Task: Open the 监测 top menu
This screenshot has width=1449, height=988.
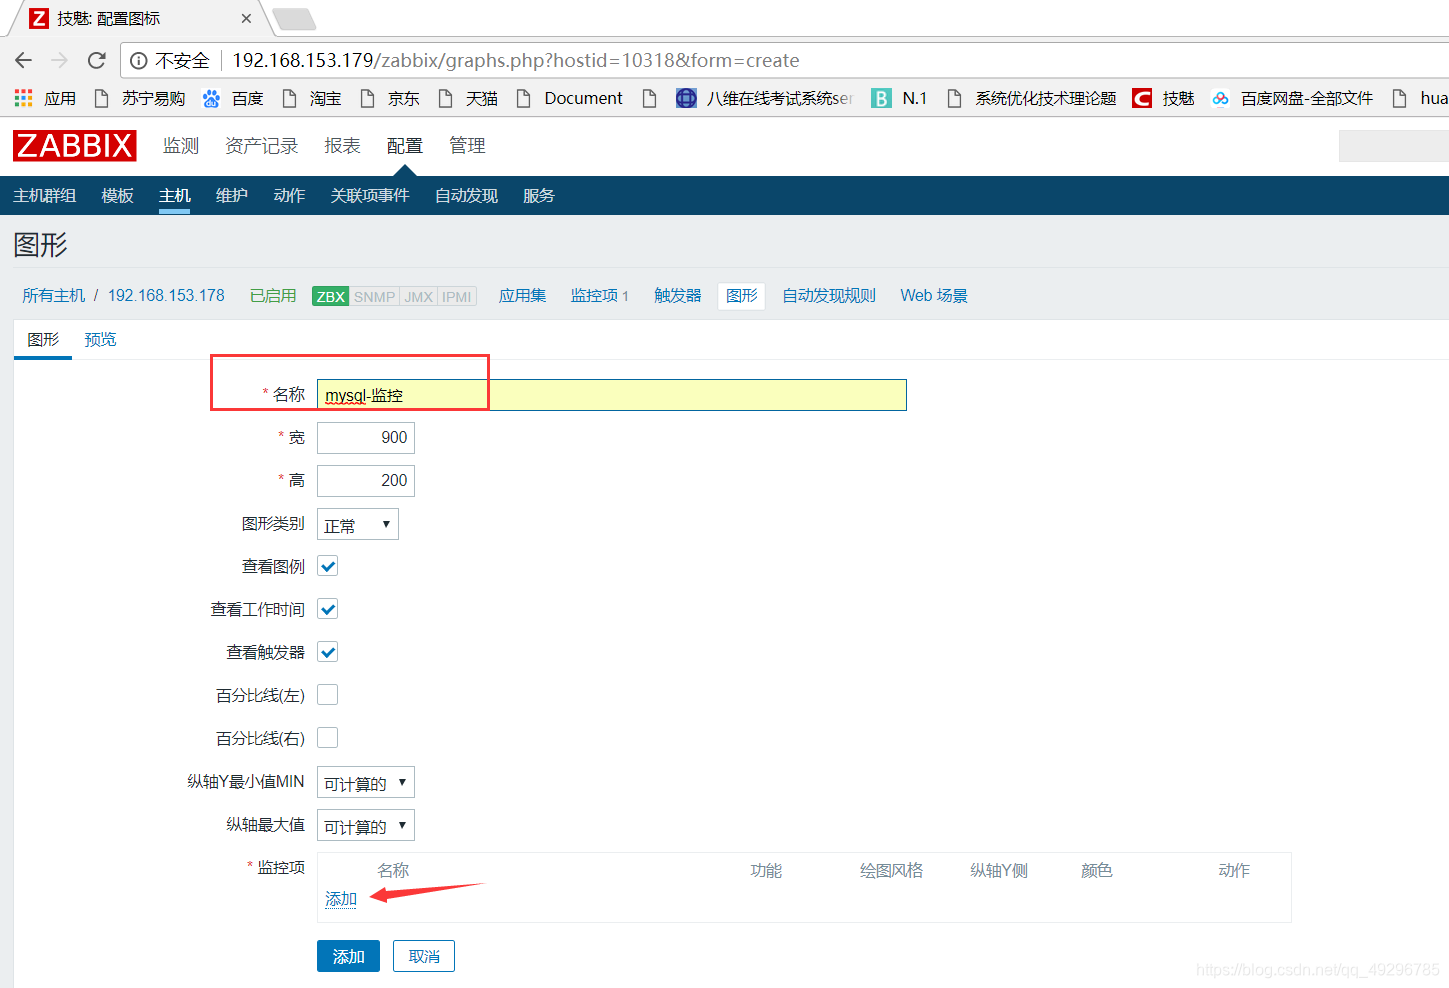Action: click(181, 146)
